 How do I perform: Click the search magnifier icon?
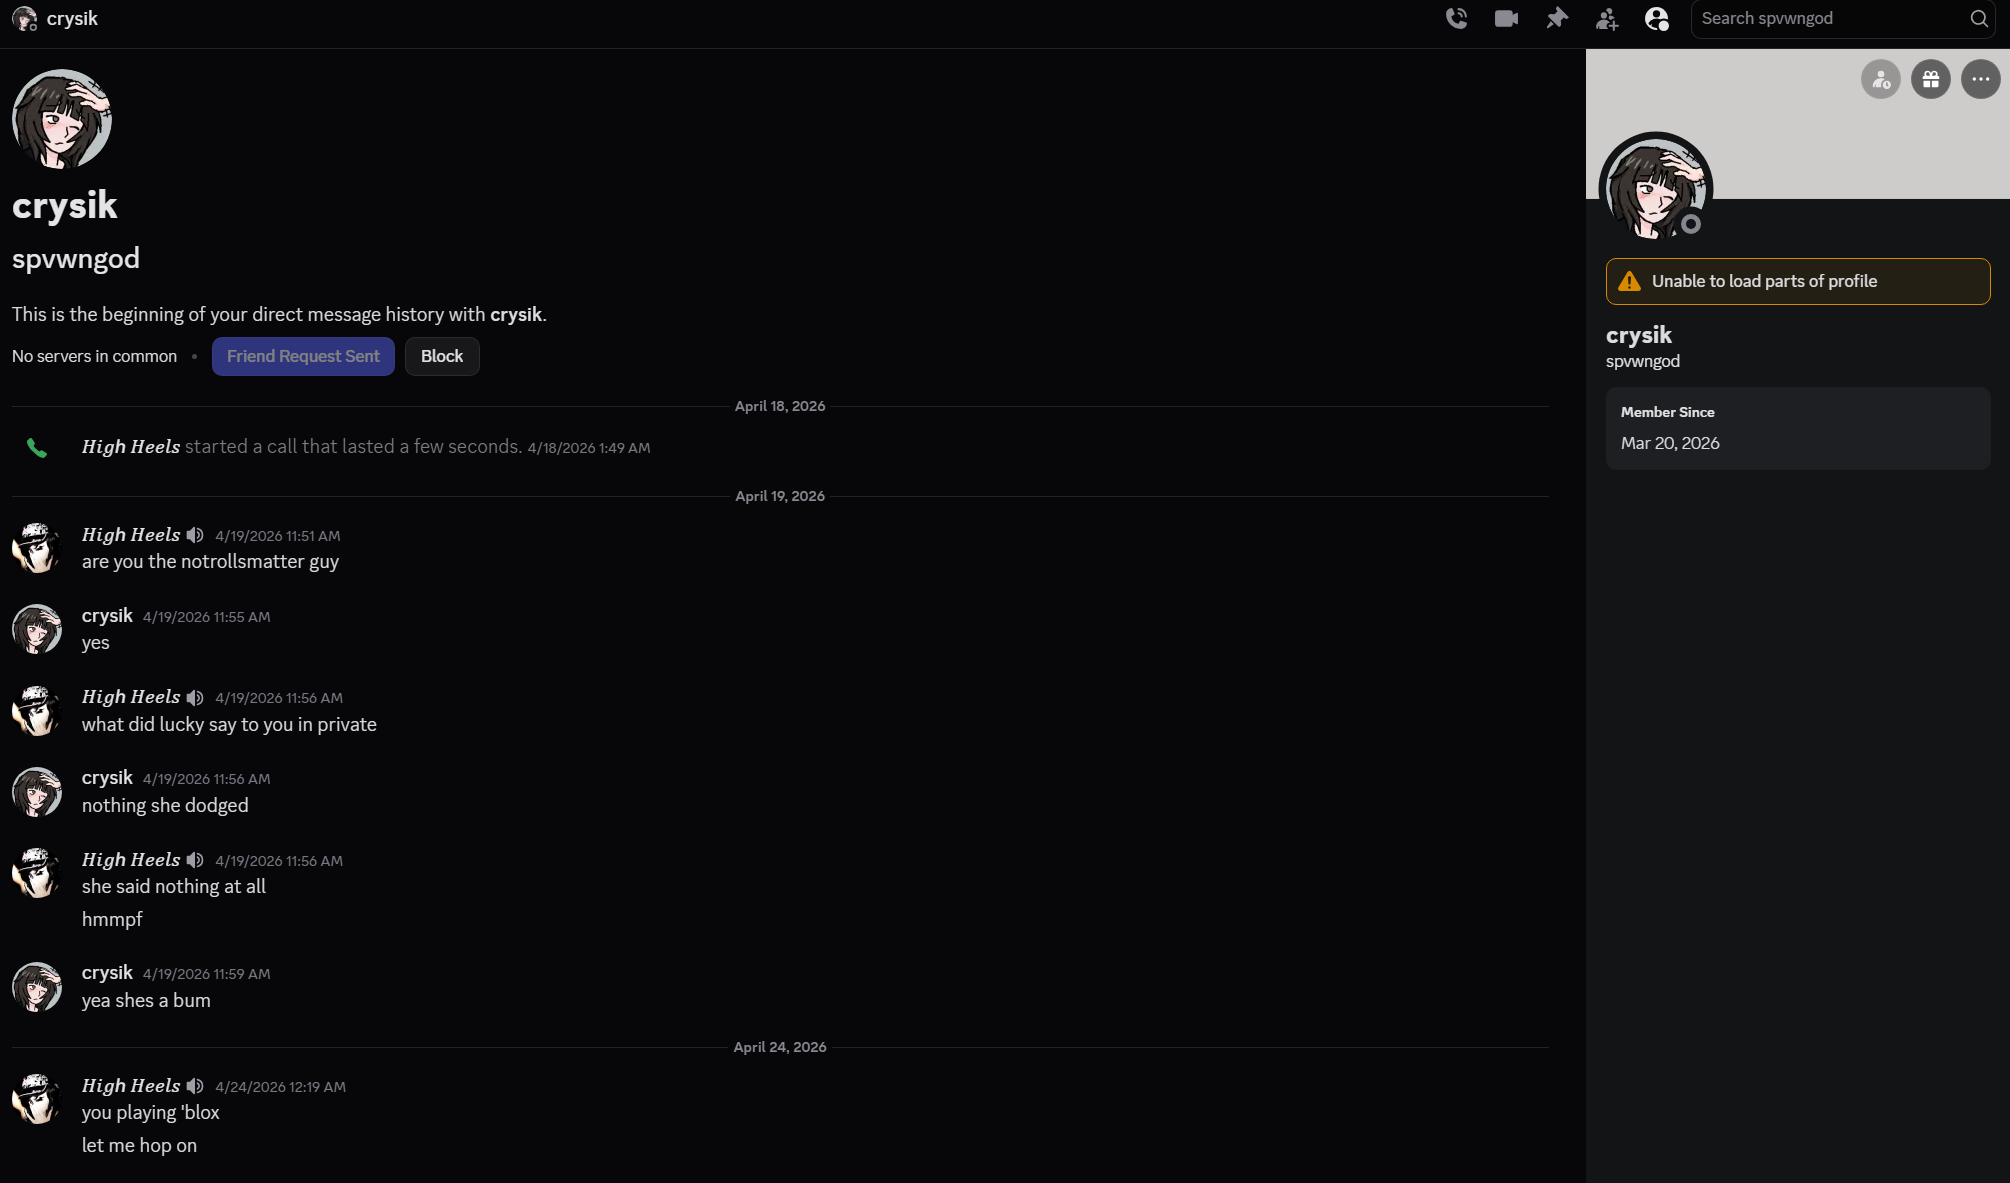(x=1979, y=18)
